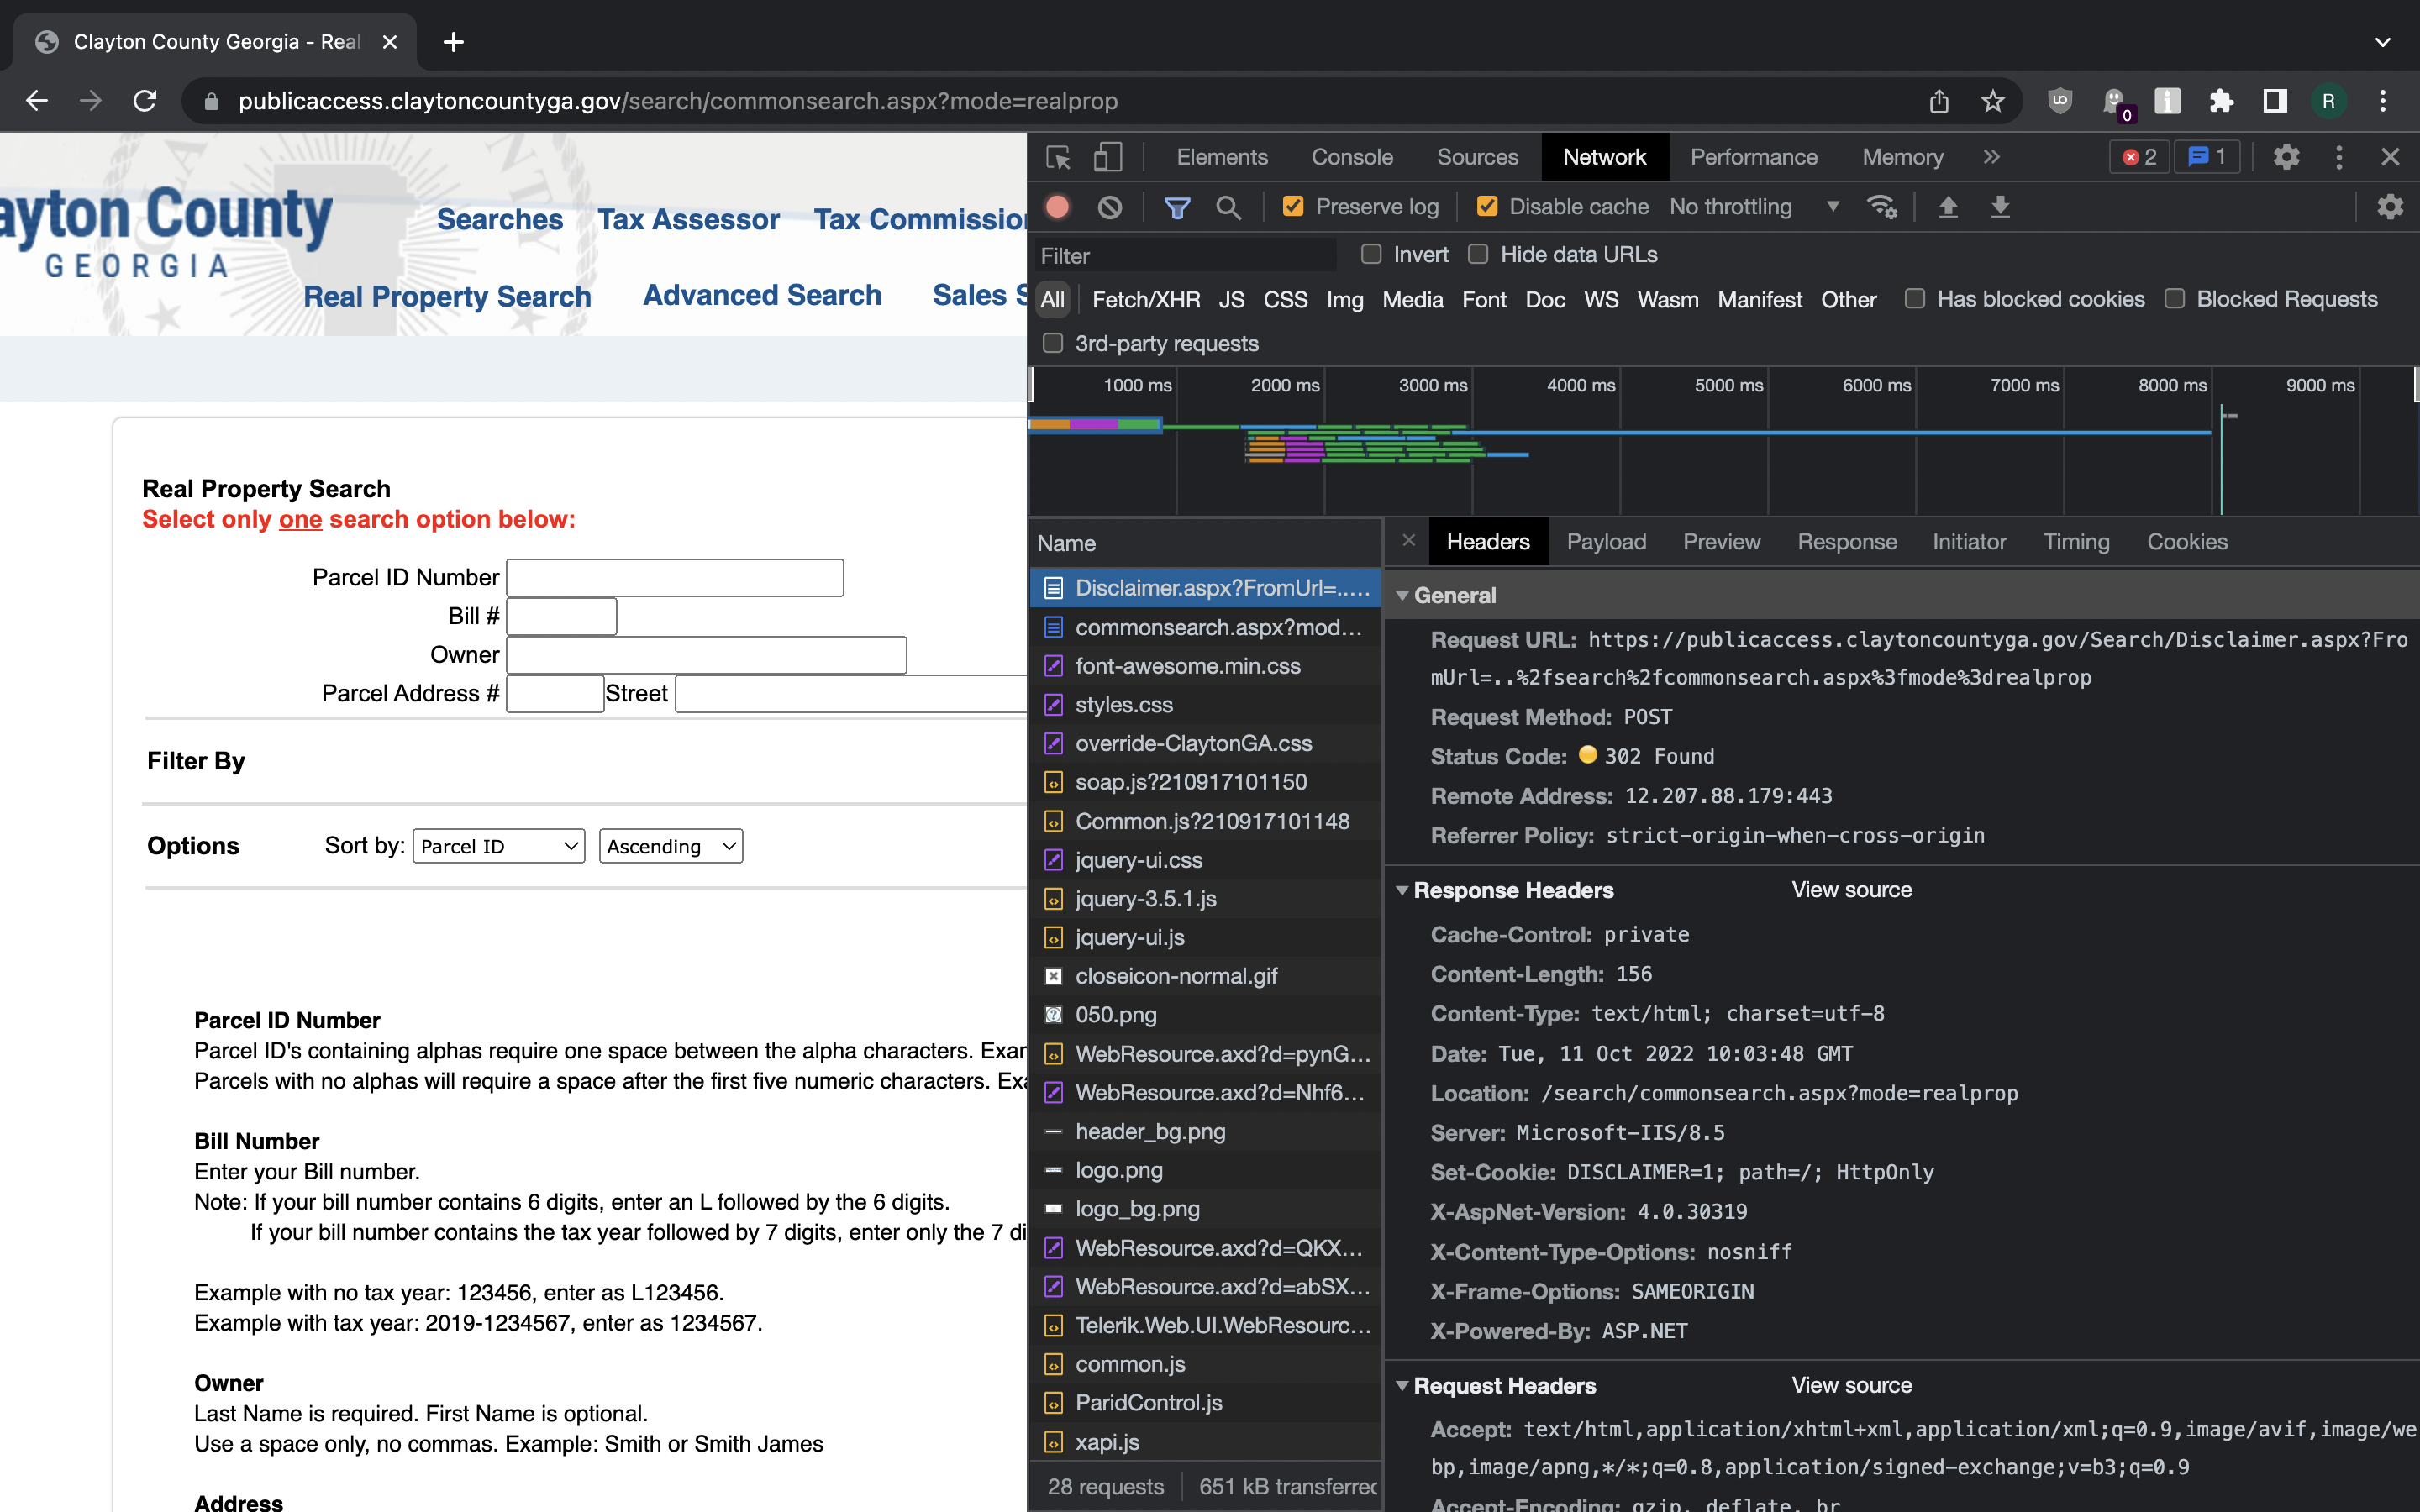This screenshot has height=1512, width=2420.
Task: Toggle Disable cache checkbox
Action: click(1486, 207)
